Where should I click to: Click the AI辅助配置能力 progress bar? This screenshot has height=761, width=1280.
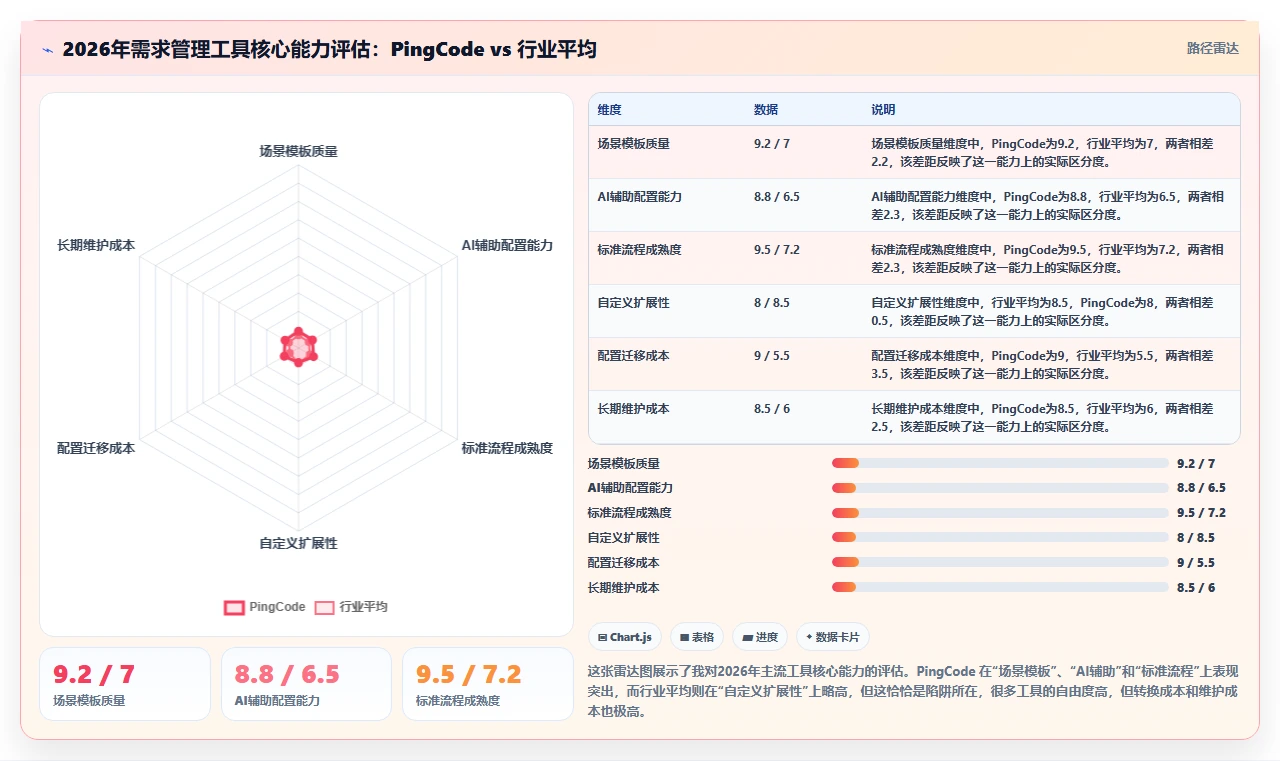(1000, 488)
